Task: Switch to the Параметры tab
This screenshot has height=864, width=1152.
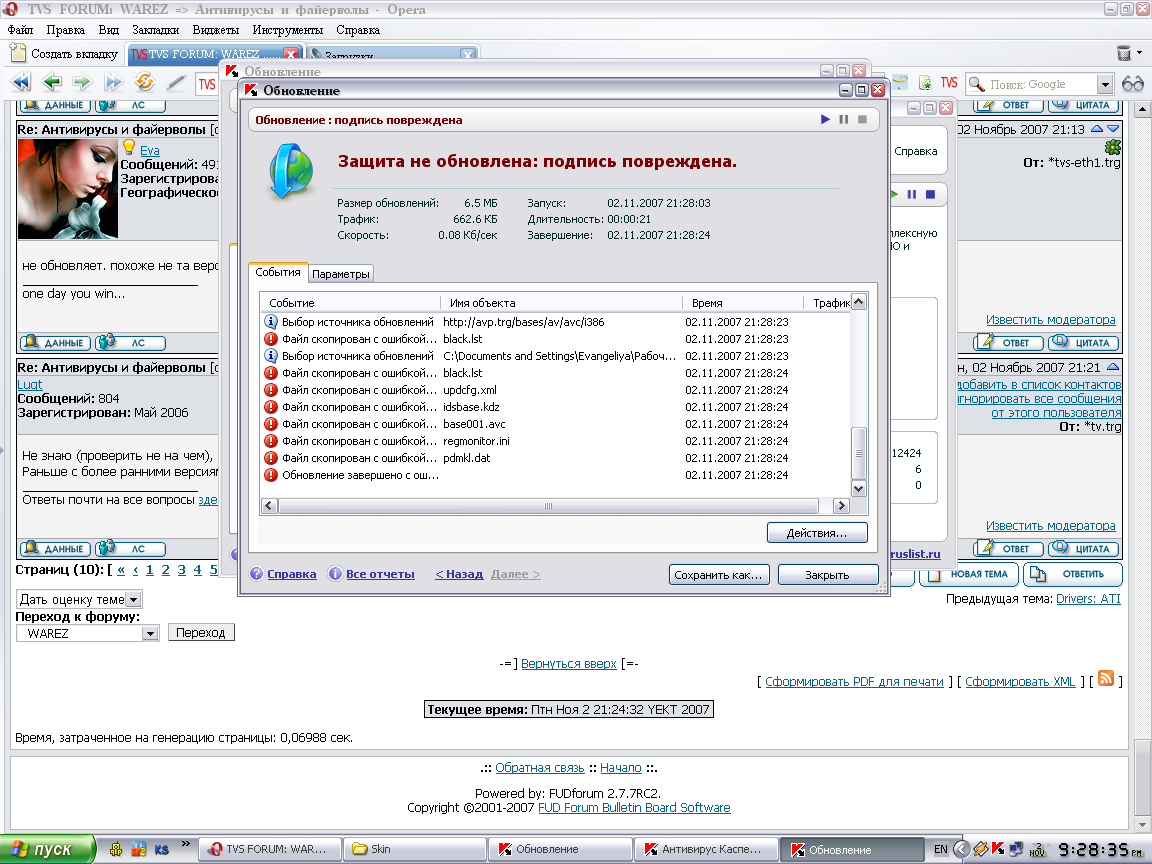Action: pos(341,274)
